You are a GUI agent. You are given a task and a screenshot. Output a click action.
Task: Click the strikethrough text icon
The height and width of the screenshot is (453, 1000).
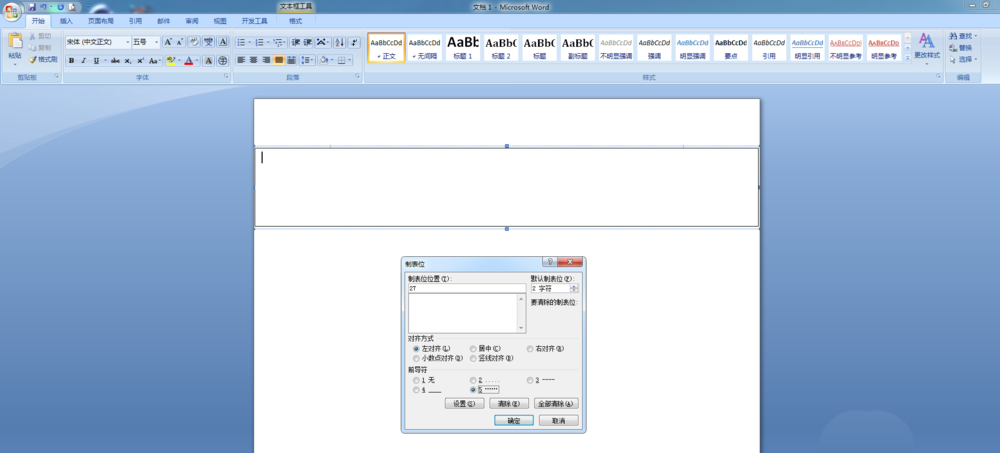tap(115, 61)
